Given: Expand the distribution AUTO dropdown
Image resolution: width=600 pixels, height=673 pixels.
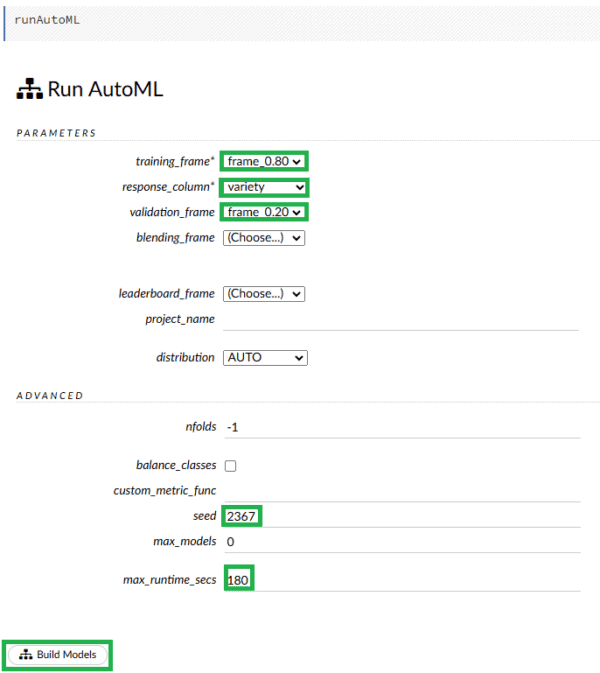Looking at the screenshot, I should (x=265, y=357).
